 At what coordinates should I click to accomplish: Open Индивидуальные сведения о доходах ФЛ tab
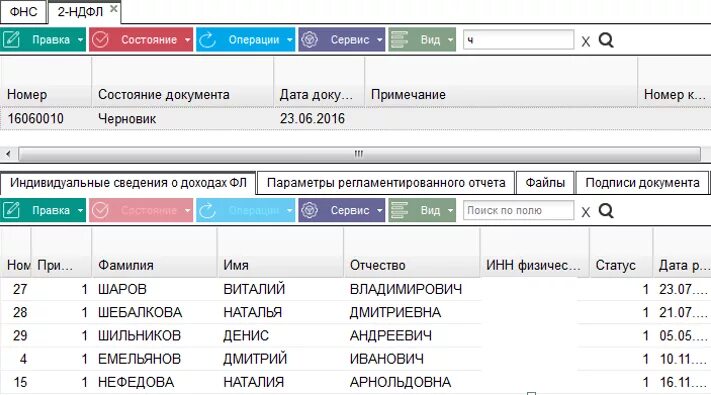128,183
